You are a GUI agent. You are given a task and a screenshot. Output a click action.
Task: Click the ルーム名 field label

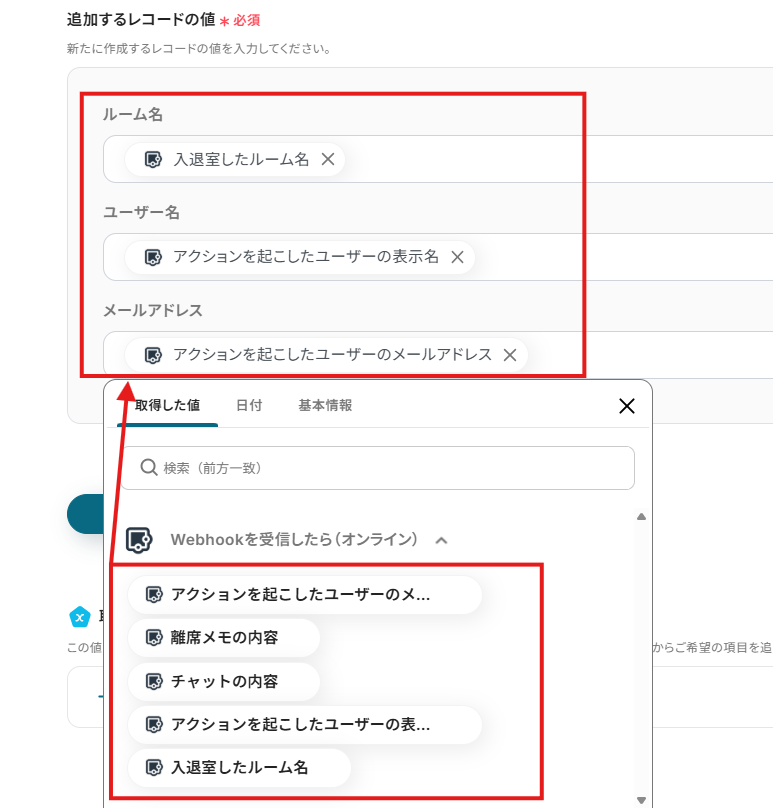pos(133,114)
